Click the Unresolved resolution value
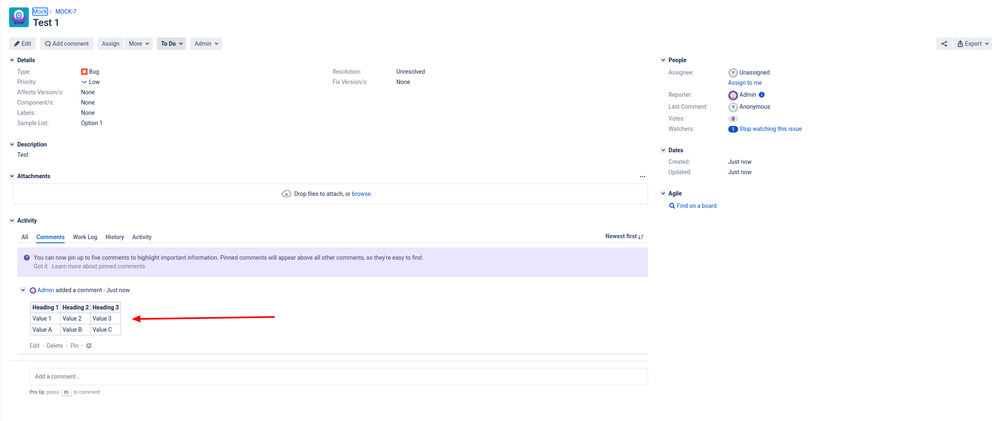999x421 pixels. 410,72
